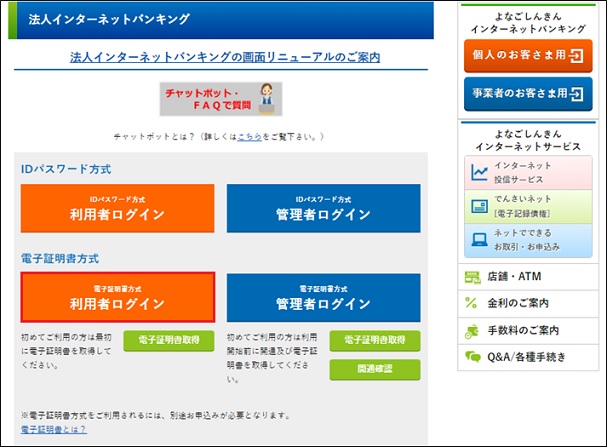Screen dimensions: 607x447
Task: Open 事業者のお客さま用 login button
Action: pos(528,94)
